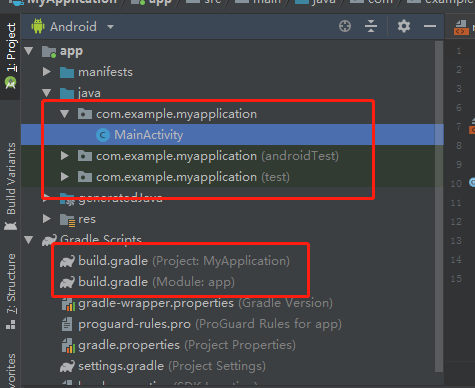
Task: Click the settings.gradle elephant icon
Action: (67, 366)
